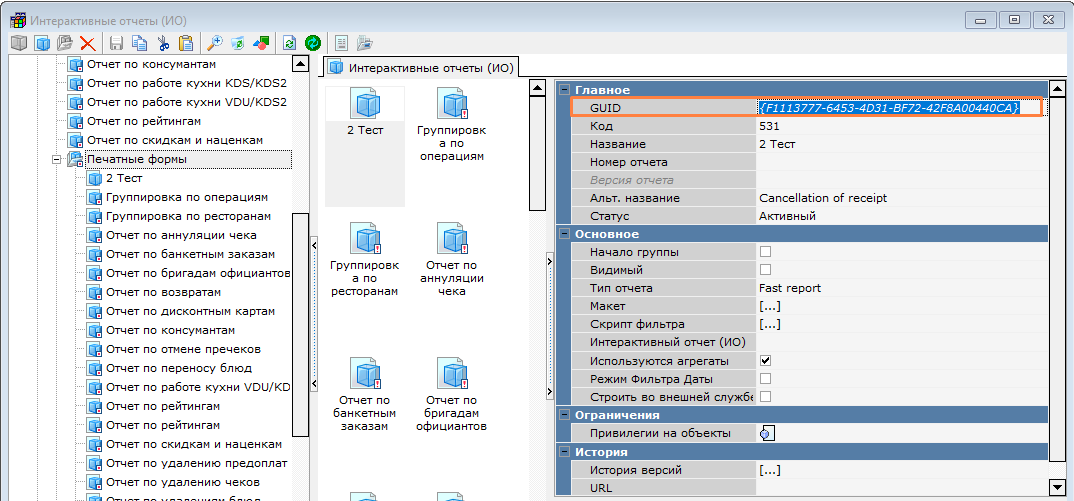The height and width of the screenshot is (501, 1074).
Task: Toggle the 'Видимый' checkbox
Action: click(765, 270)
